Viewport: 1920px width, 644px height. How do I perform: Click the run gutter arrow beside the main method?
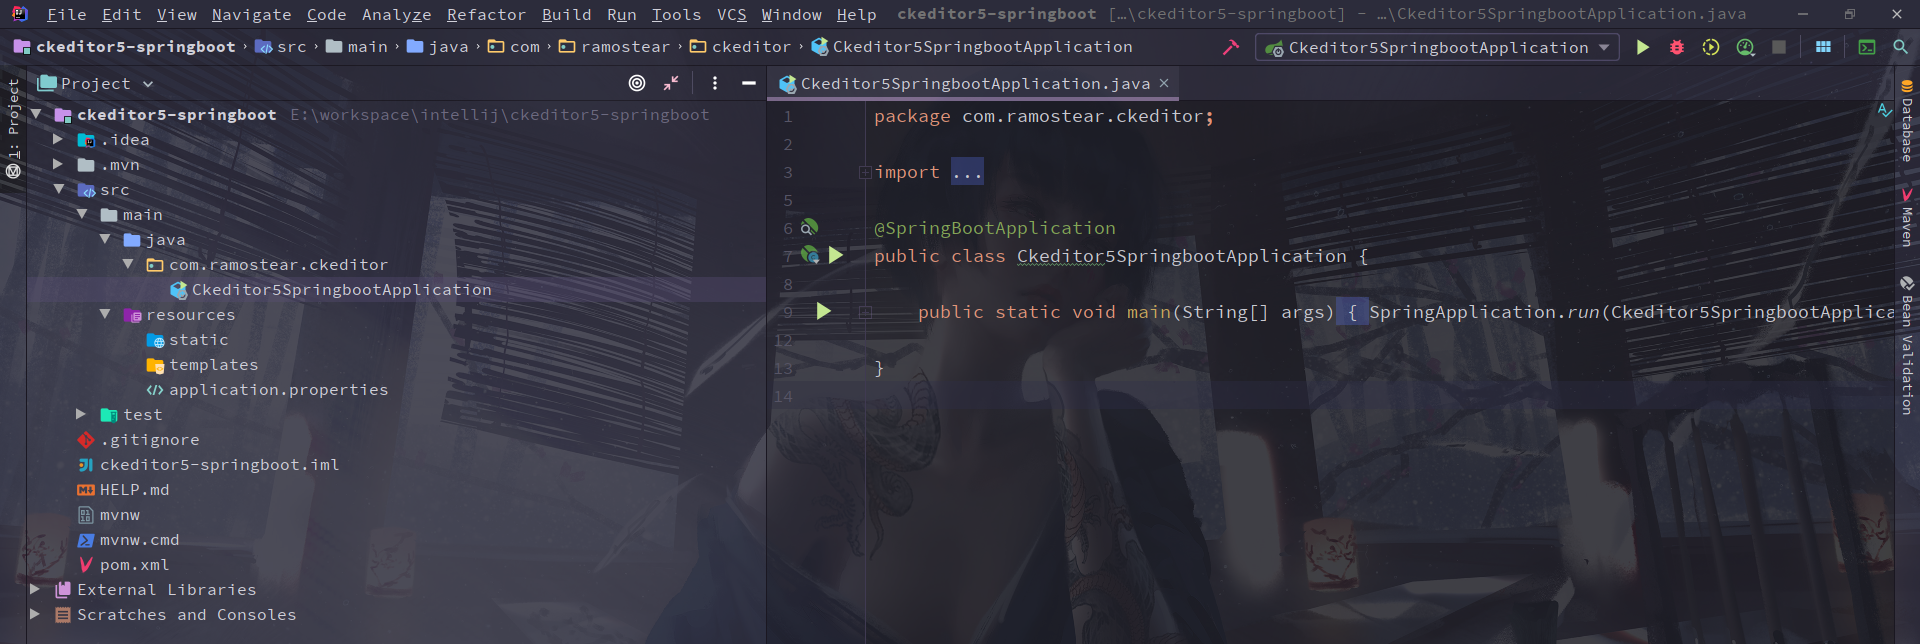(823, 311)
